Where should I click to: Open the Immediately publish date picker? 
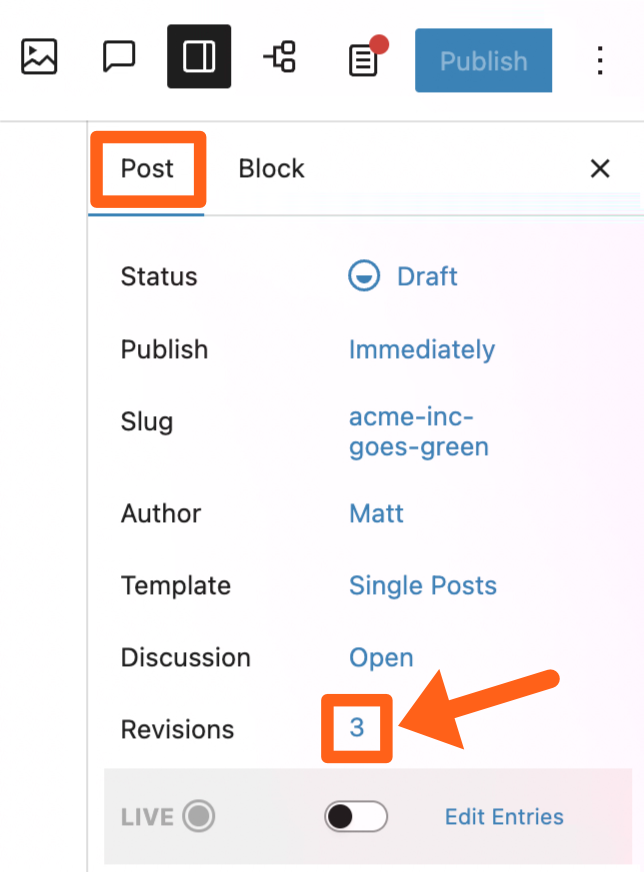tap(421, 350)
